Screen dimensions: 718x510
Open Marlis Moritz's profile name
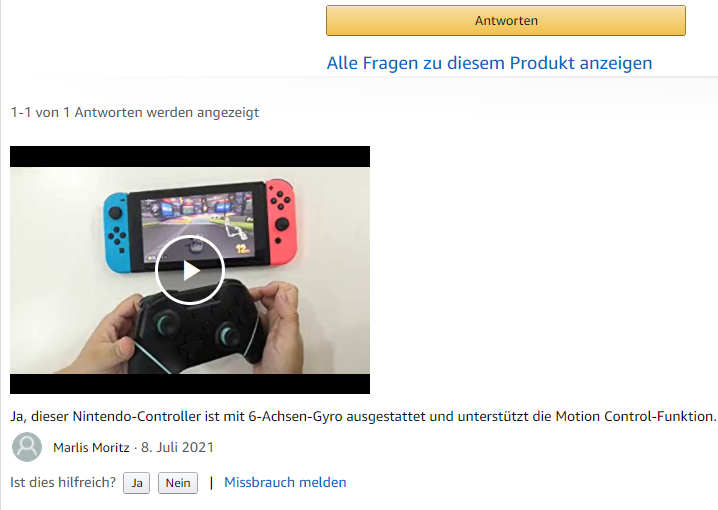pyautogui.click(x=91, y=447)
